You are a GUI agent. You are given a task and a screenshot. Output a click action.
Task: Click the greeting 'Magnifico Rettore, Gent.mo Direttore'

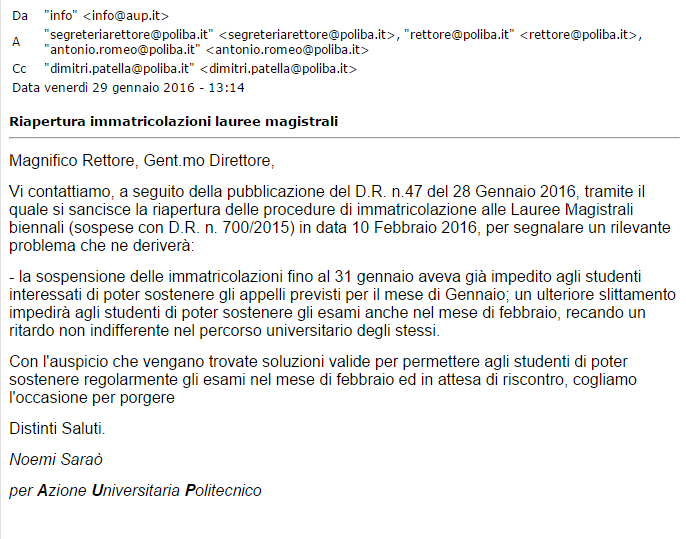pyautogui.click(x=142, y=161)
